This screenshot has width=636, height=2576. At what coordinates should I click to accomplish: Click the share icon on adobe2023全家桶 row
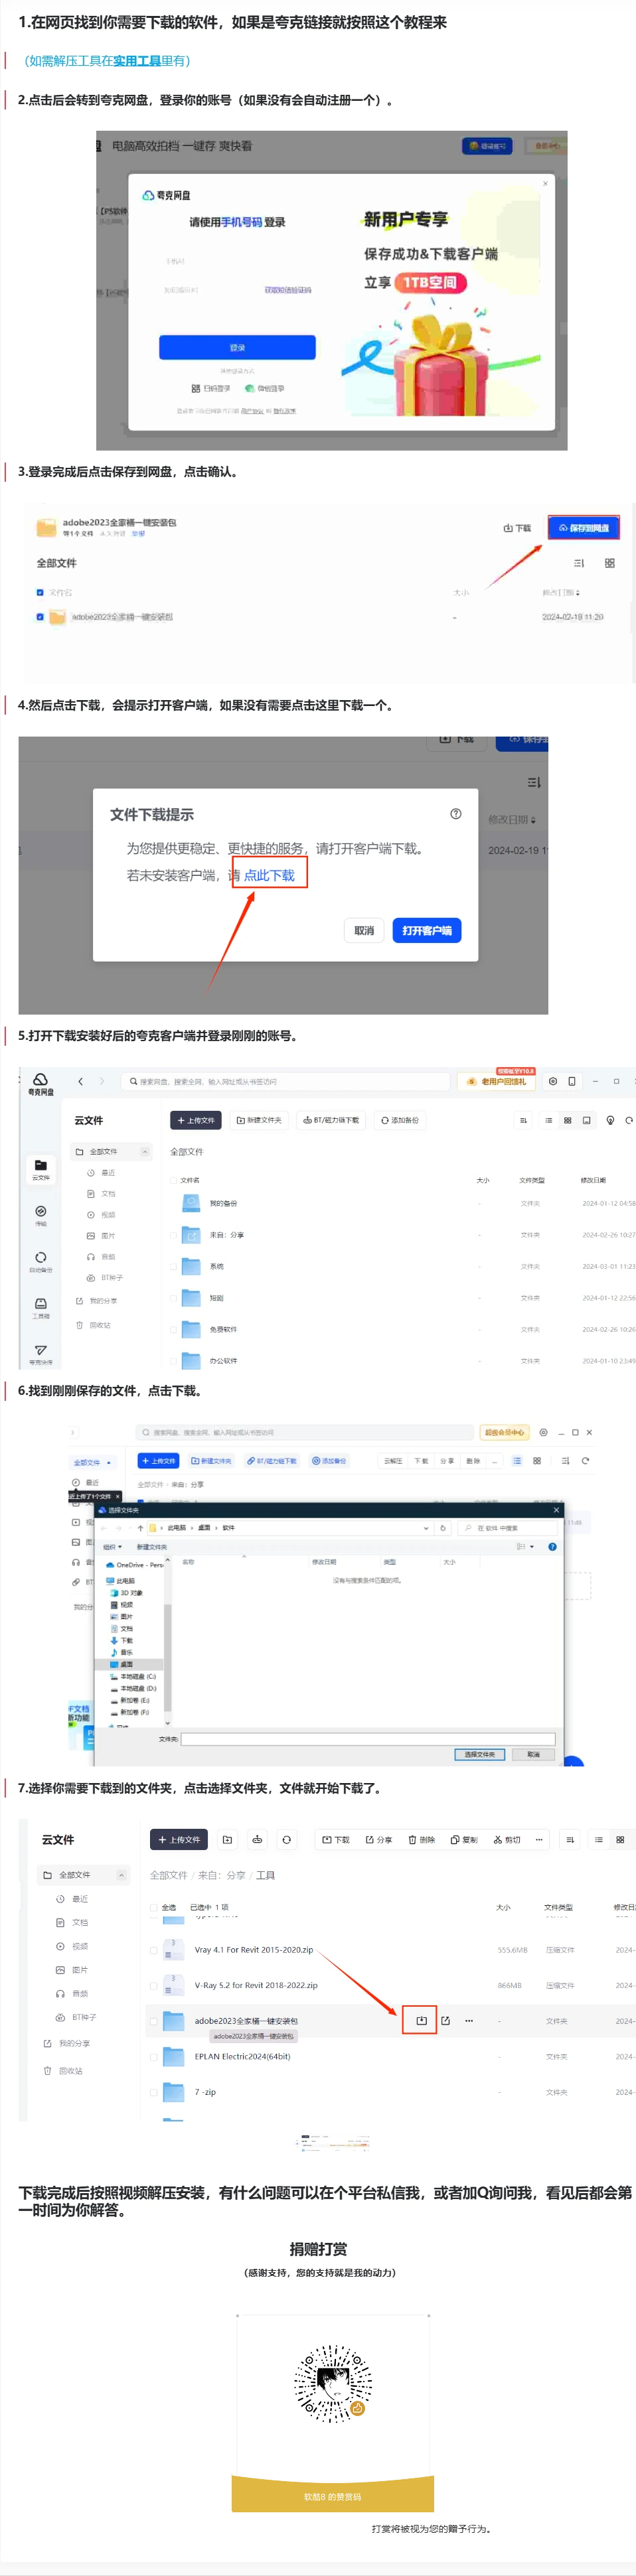coord(445,2020)
